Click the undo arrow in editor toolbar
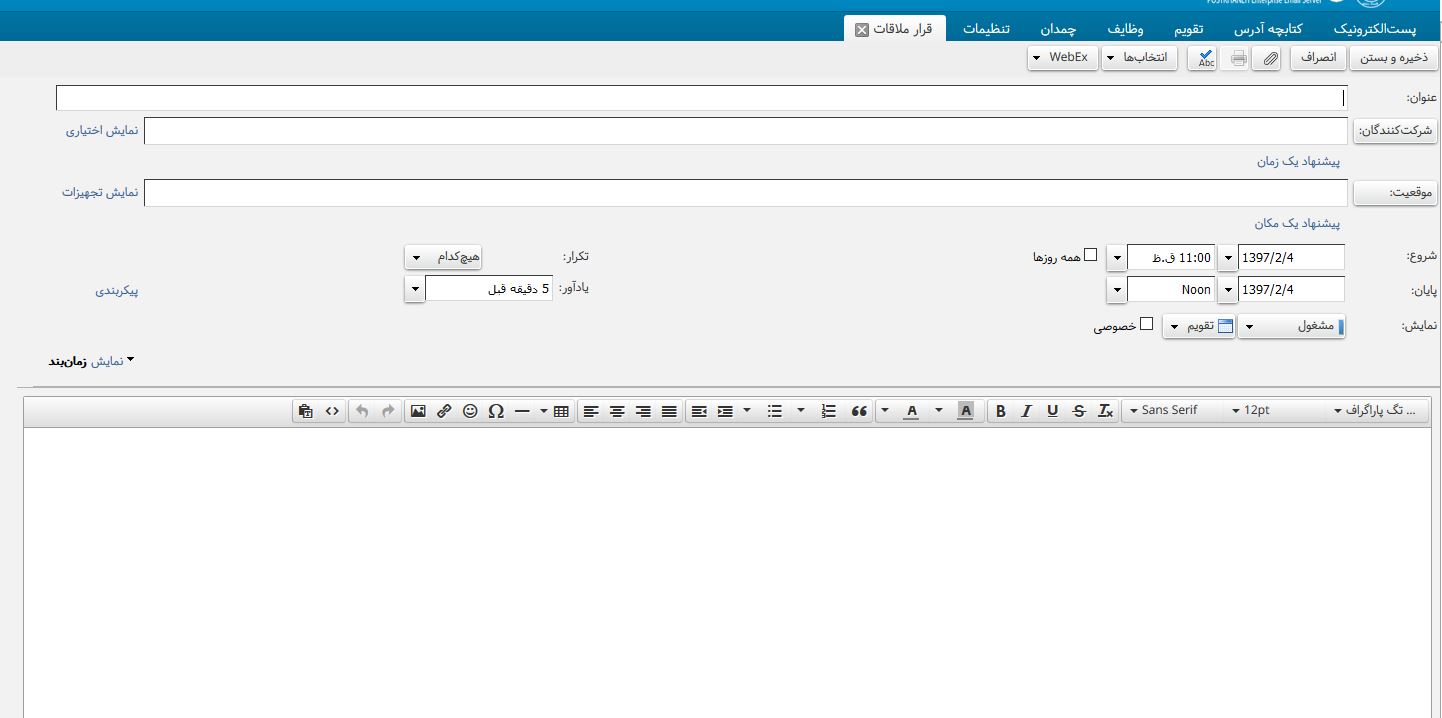This screenshot has height=718, width=1442. pyautogui.click(x=362, y=411)
